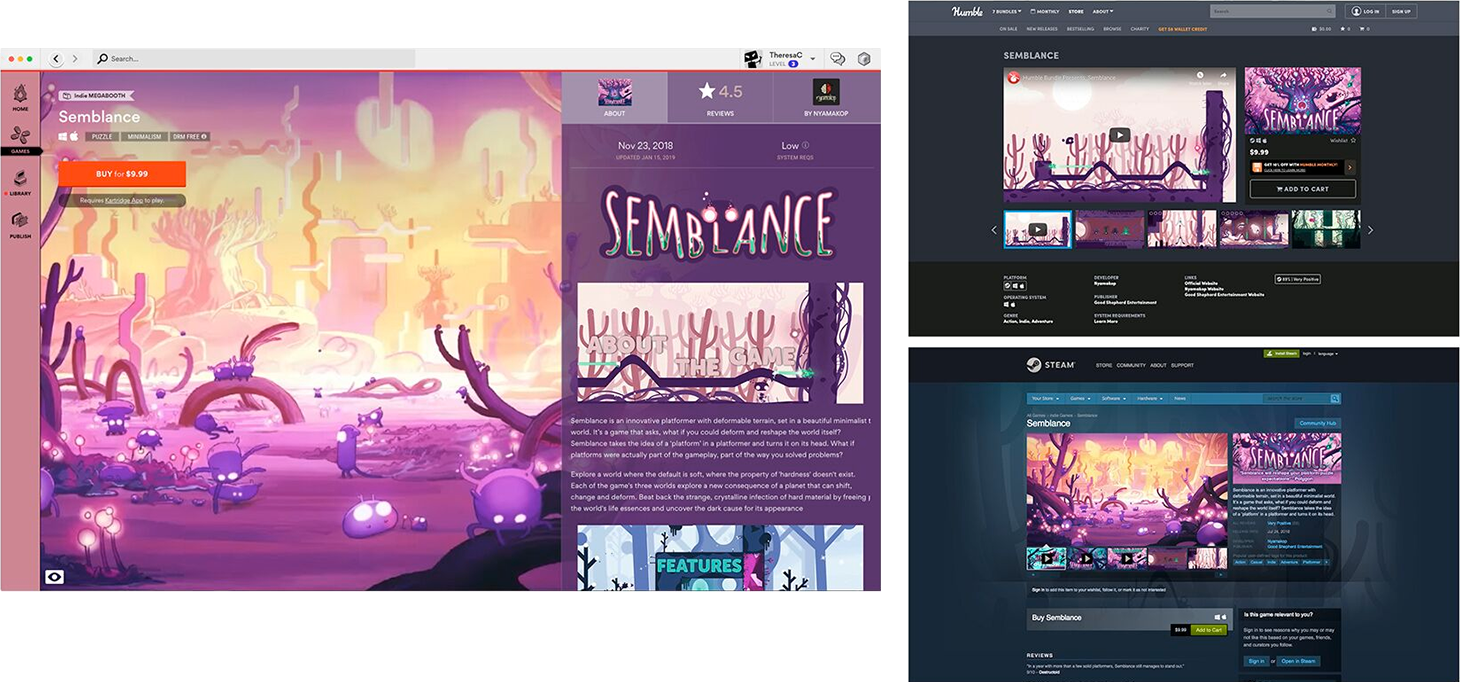Image resolution: width=1460 pixels, height=682 pixels.
Task: Open the chat bubbles icon in Kartridge
Action: pyautogui.click(x=838, y=59)
